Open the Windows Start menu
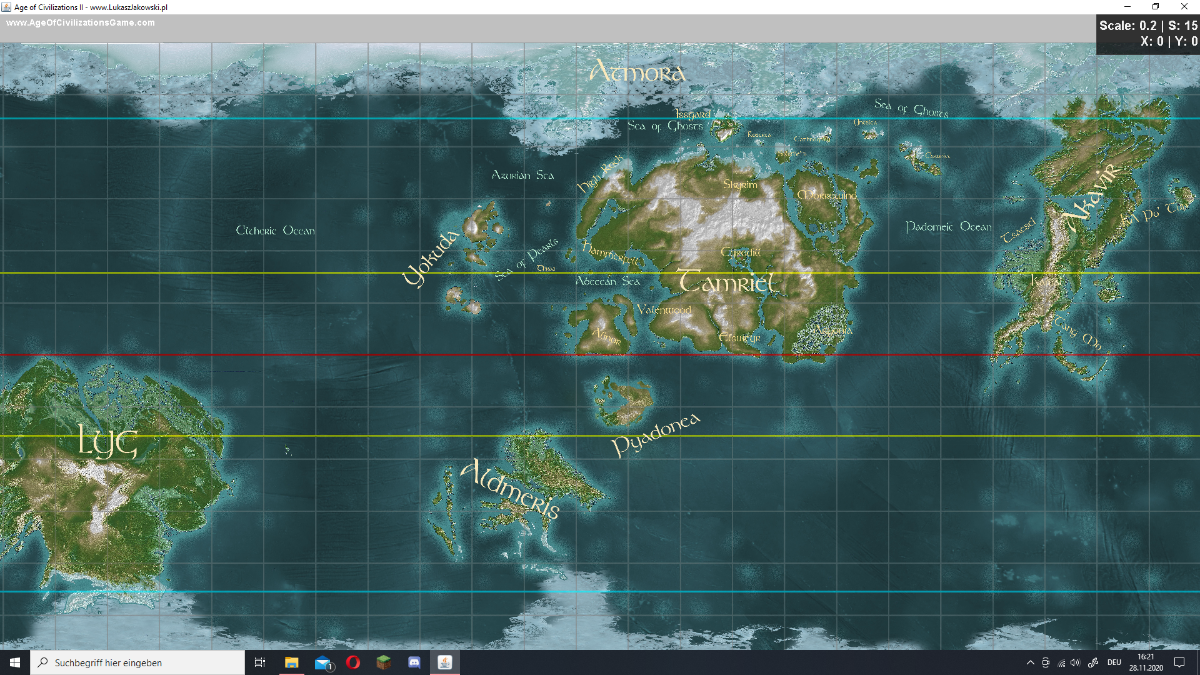Screen dimensions: 1200x675 click(x=15, y=662)
